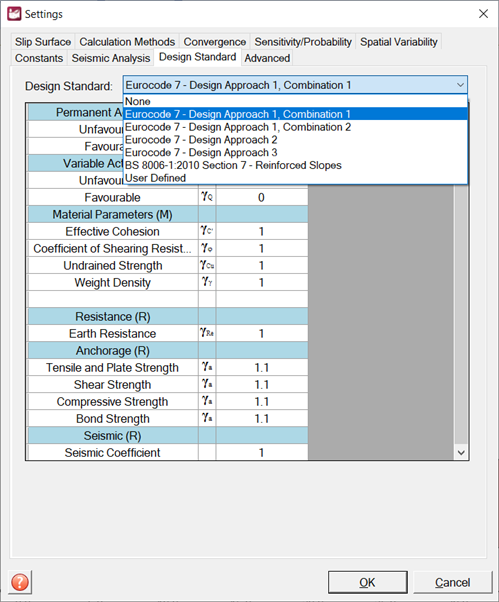Click the Earth Resistance label

tap(112, 333)
